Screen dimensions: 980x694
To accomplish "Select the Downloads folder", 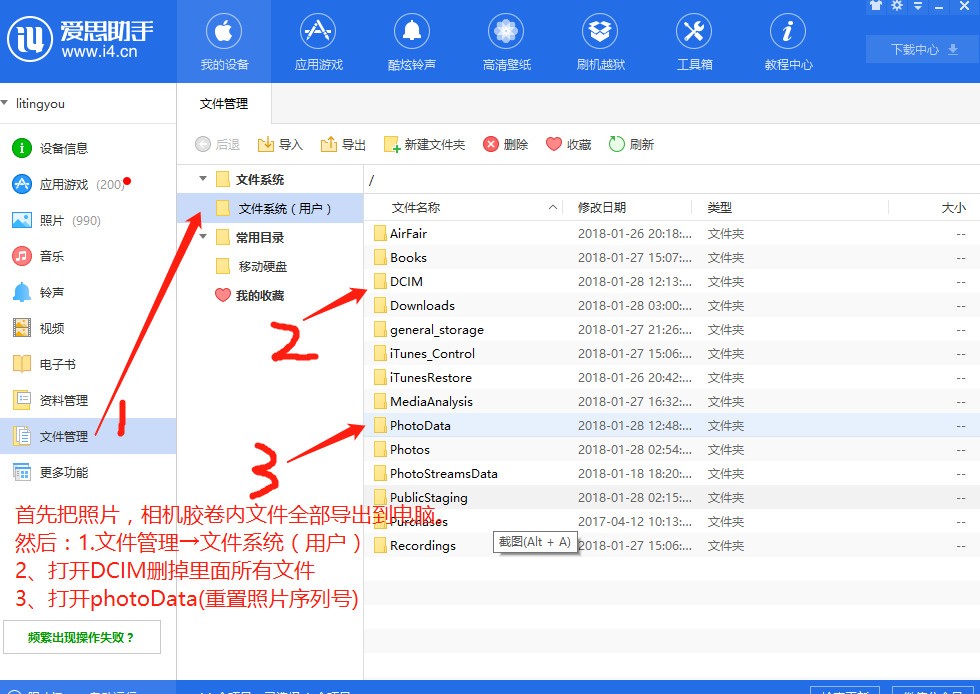I will pos(672,306).
